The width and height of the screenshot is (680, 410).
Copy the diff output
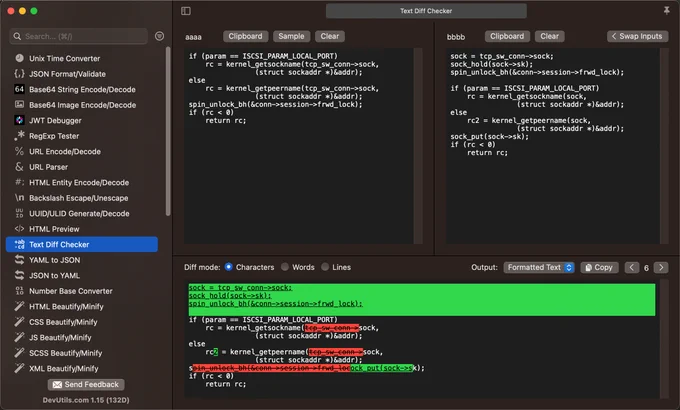[x=599, y=267]
